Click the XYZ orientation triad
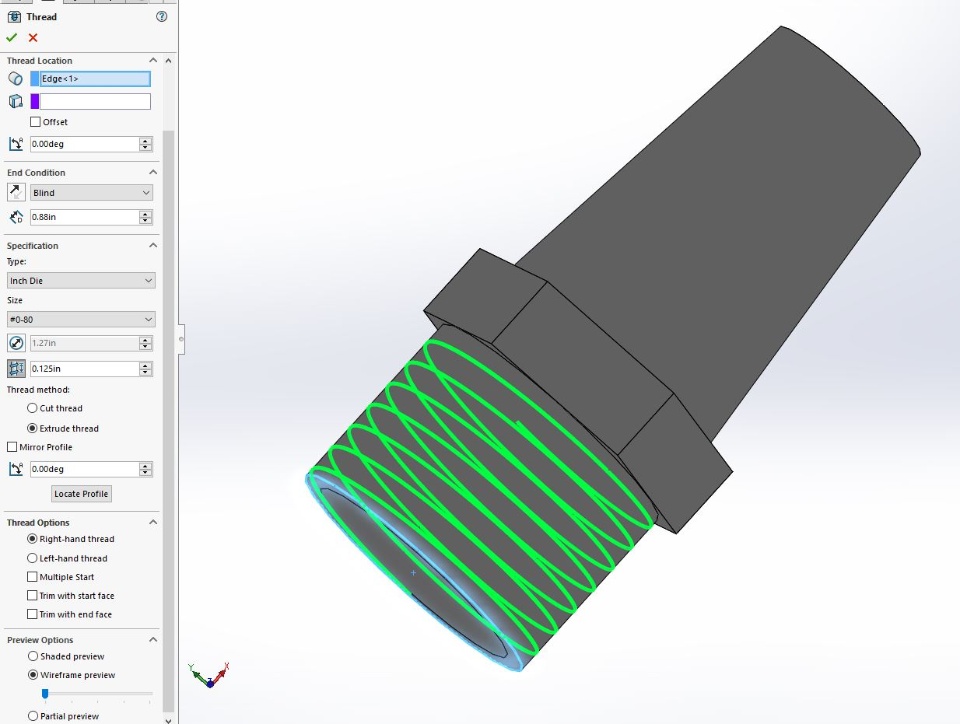 click(x=209, y=675)
